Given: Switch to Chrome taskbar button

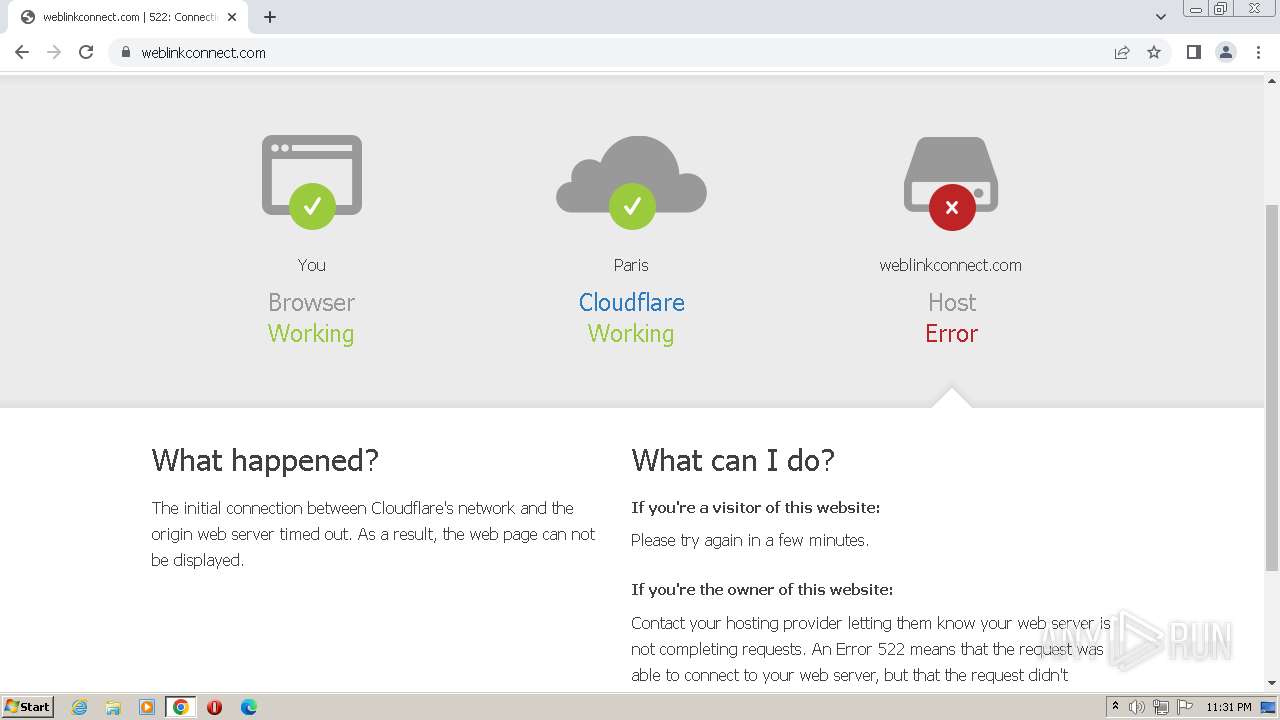Looking at the screenshot, I should [181, 707].
